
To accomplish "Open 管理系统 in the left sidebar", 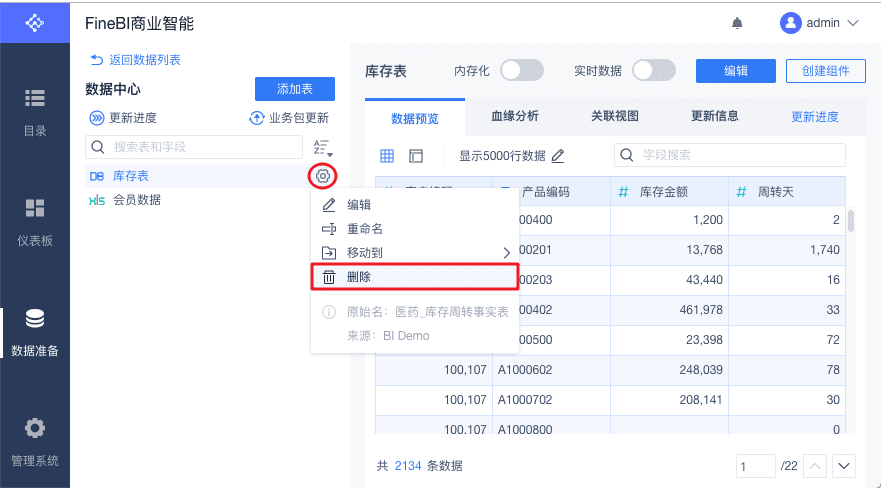I will (35, 441).
